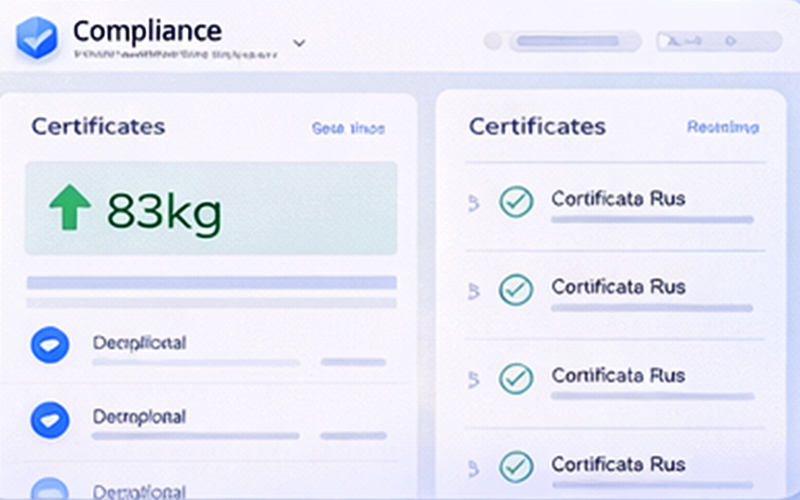Click the third blue circle icon at bottom left
This screenshot has height=500, width=800.
(x=50, y=489)
